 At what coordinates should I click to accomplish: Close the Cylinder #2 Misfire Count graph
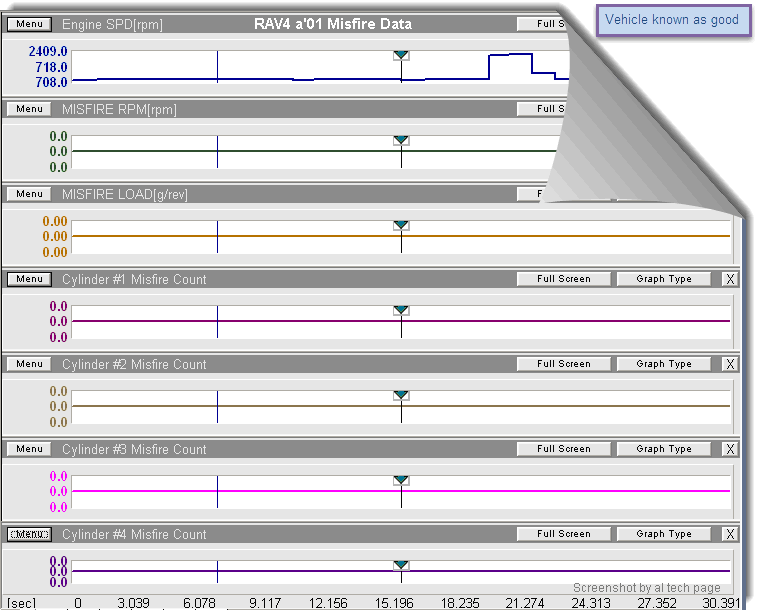(x=729, y=365)
